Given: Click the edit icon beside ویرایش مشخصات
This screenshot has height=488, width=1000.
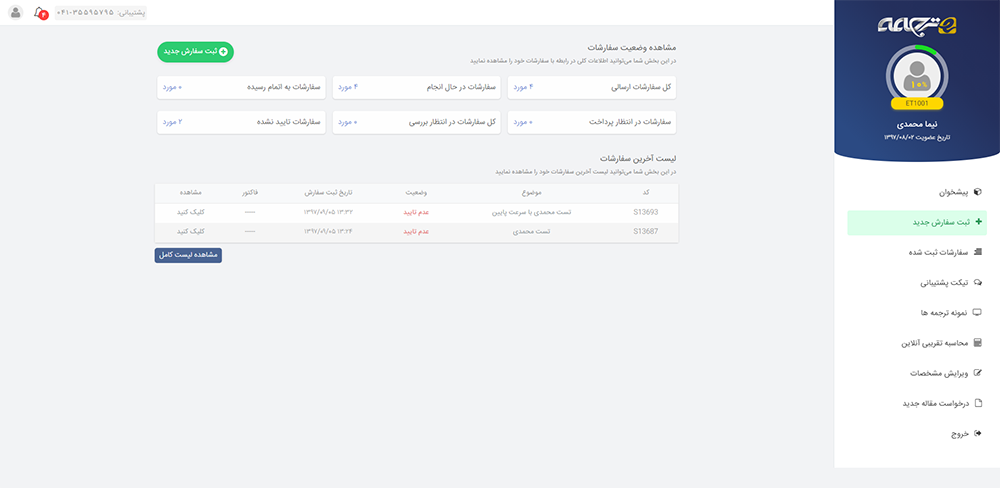Looking at the screenshot, I should pos(979,373).
